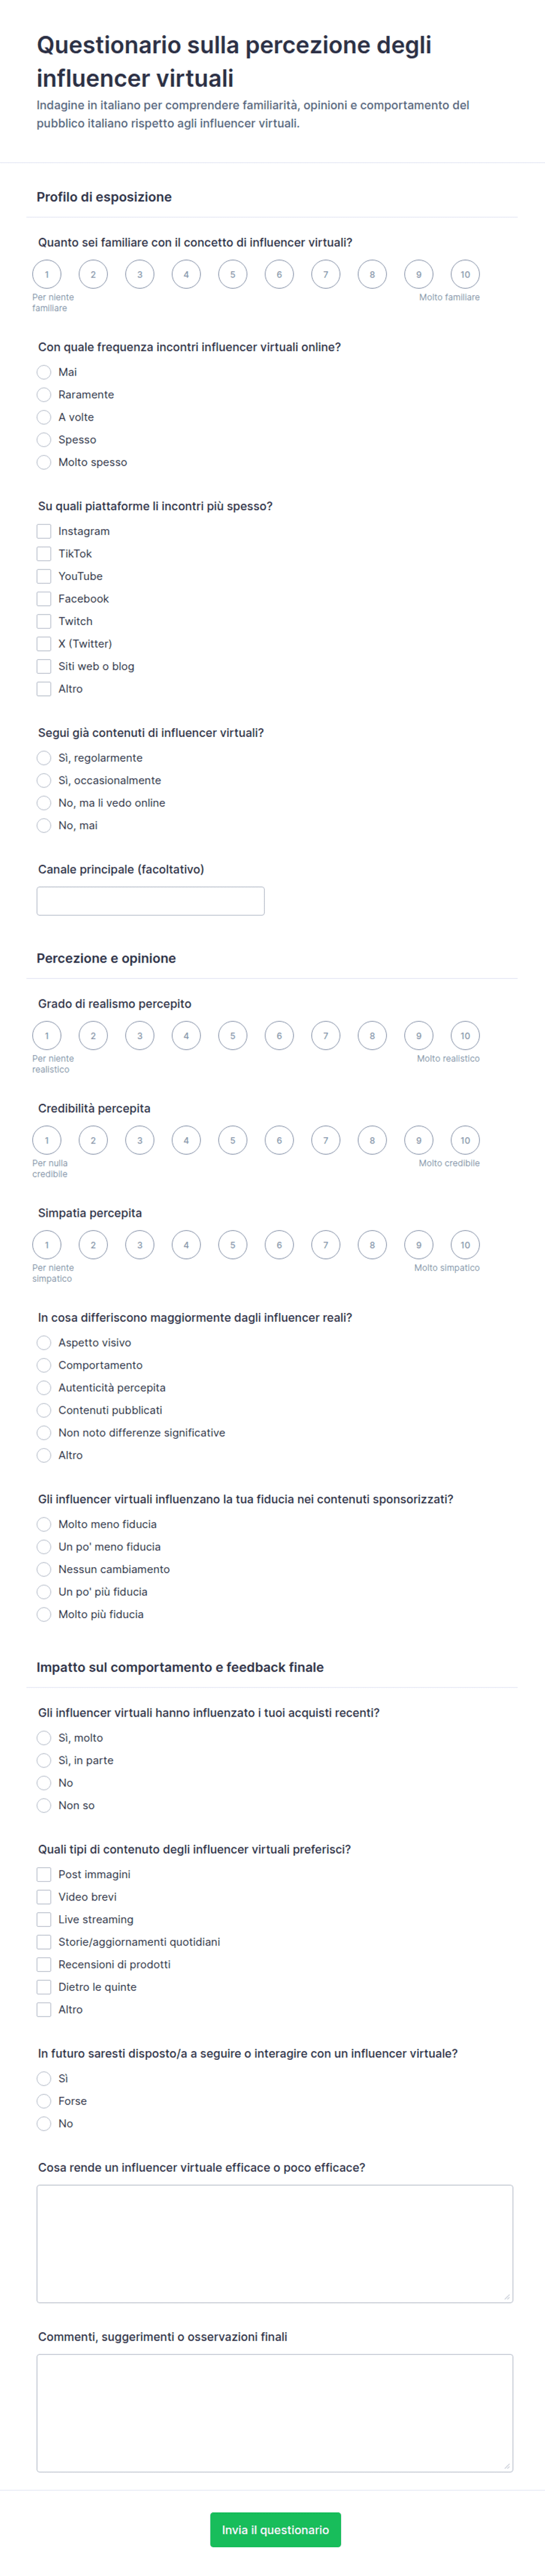The width and height of the screenshot is (545, 2576).
Task: Pick 1 on 'Simpatia percepita' scale
Action: tap(47, 1245)
